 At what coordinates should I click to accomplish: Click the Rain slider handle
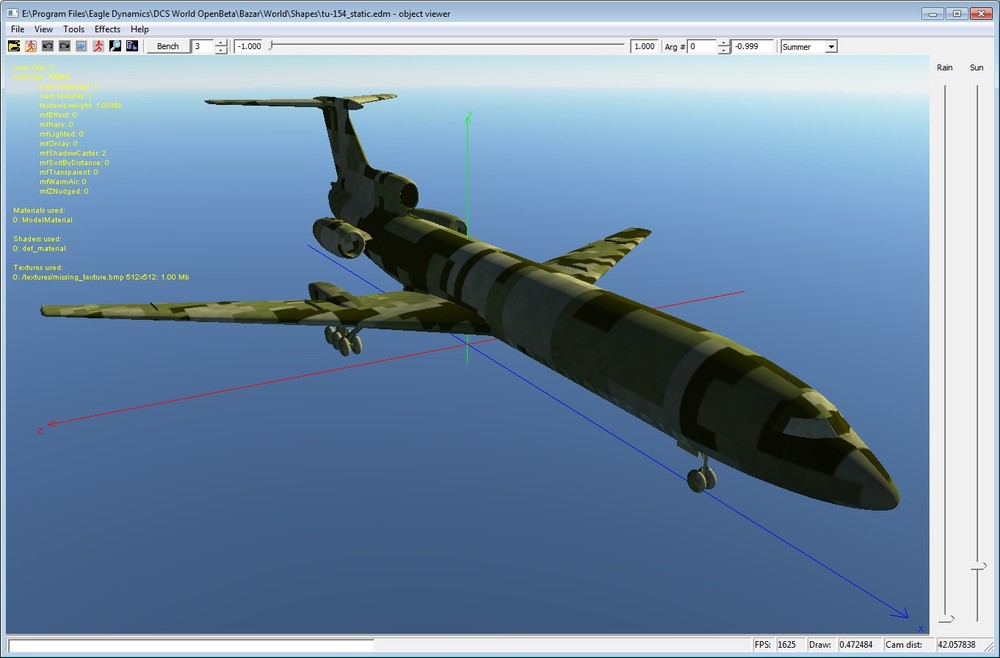pos(946,618)
